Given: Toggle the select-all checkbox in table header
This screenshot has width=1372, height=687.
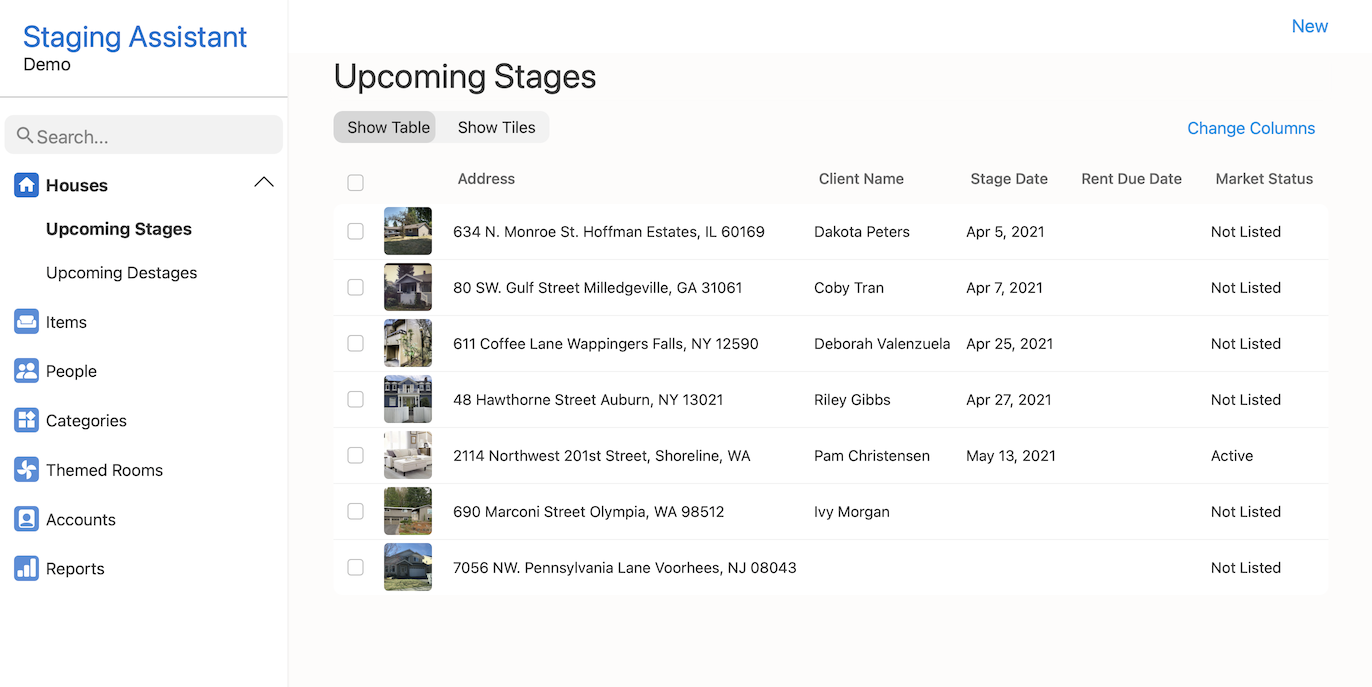Looking at the screenshot, I should pyautogui.click(x=355, y=182).
